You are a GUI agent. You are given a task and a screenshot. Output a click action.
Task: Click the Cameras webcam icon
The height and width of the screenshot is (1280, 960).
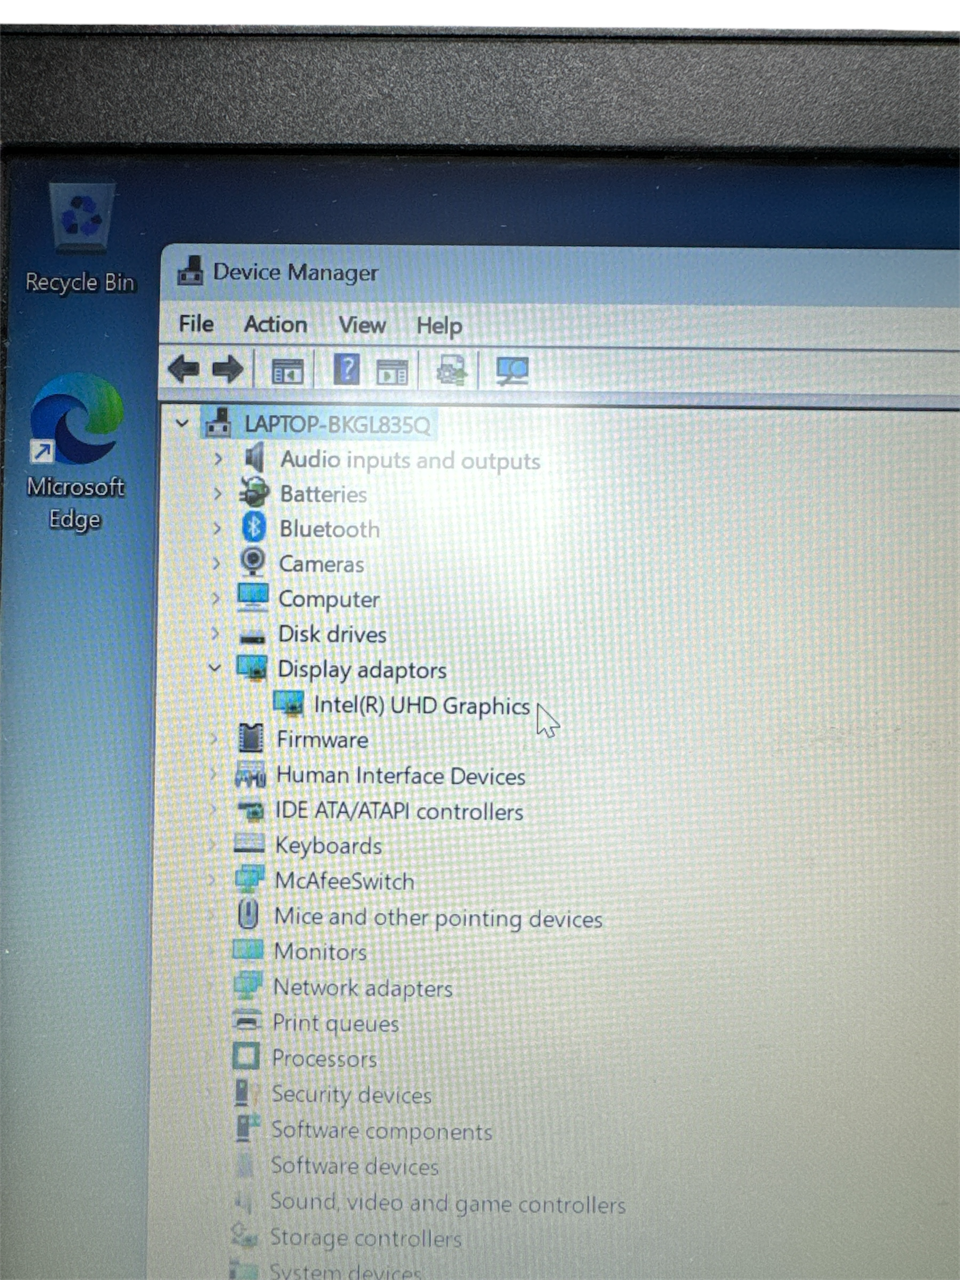pyautogui.click(x=253, y=562)
